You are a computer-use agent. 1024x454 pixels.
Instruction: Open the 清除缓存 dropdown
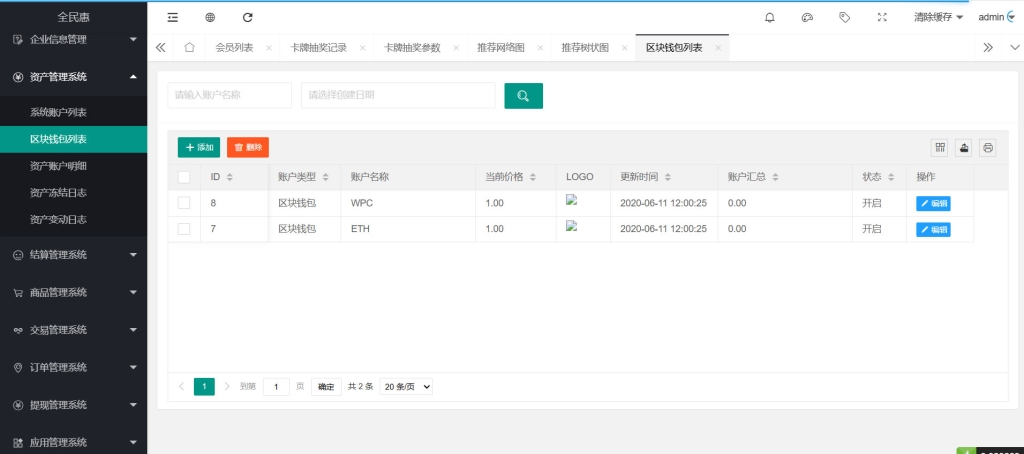(938, 17)
